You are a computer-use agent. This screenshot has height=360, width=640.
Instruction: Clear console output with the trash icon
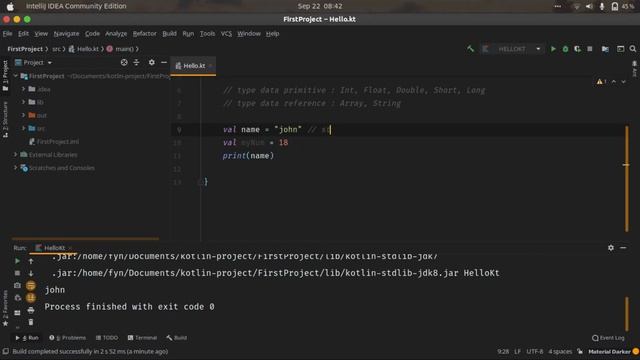(31, 322)
